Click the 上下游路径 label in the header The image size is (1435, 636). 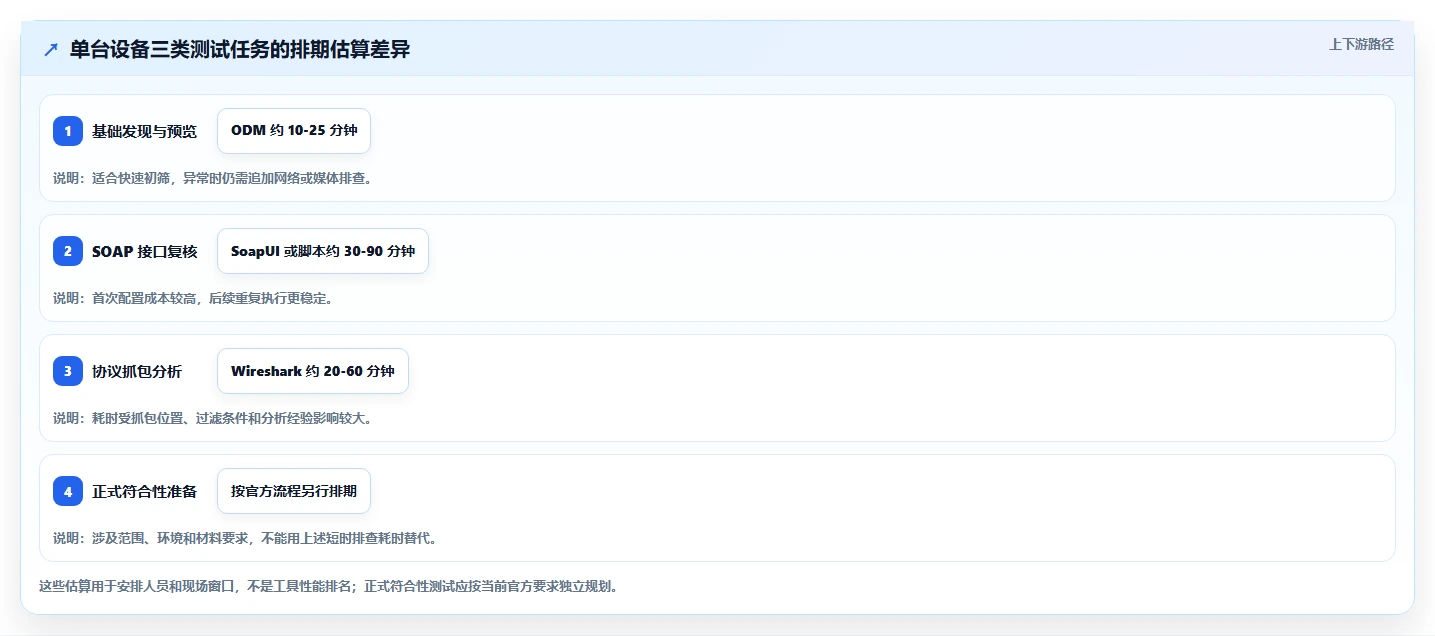tap(1361, 44)
